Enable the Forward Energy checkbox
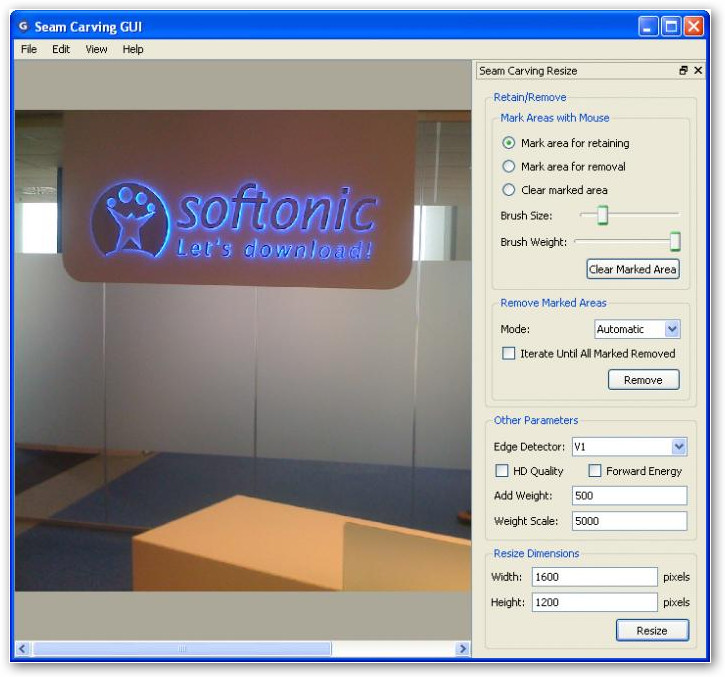This screenshot has height=677, width=725. [595, 471]
